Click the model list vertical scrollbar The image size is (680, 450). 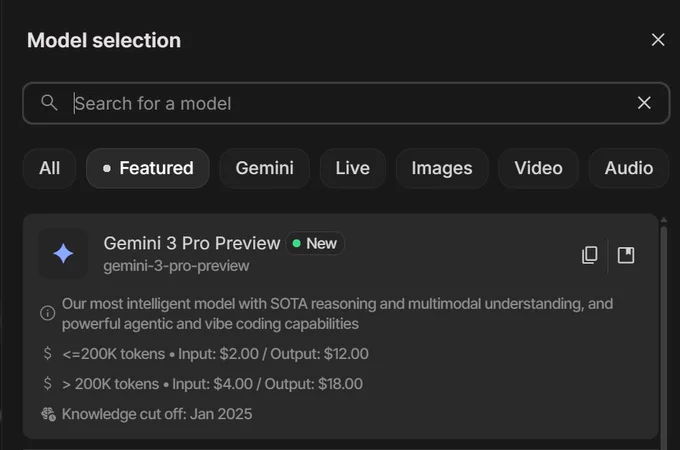click(664, 336)
